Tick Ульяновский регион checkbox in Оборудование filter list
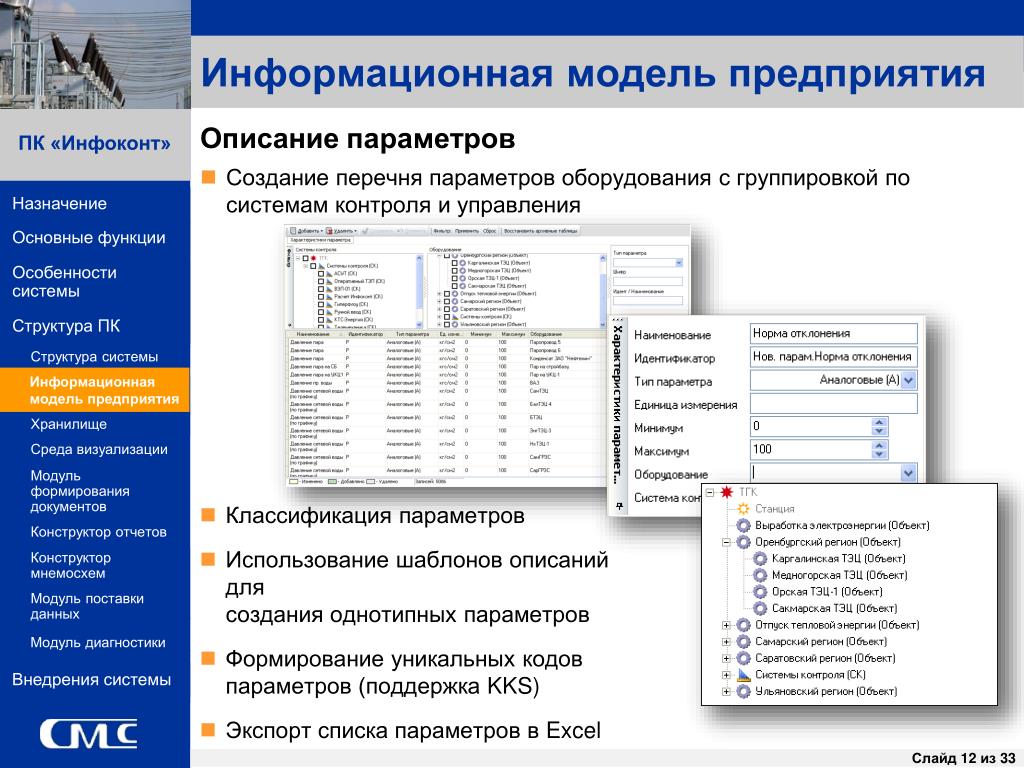 [x=447, y=325]
